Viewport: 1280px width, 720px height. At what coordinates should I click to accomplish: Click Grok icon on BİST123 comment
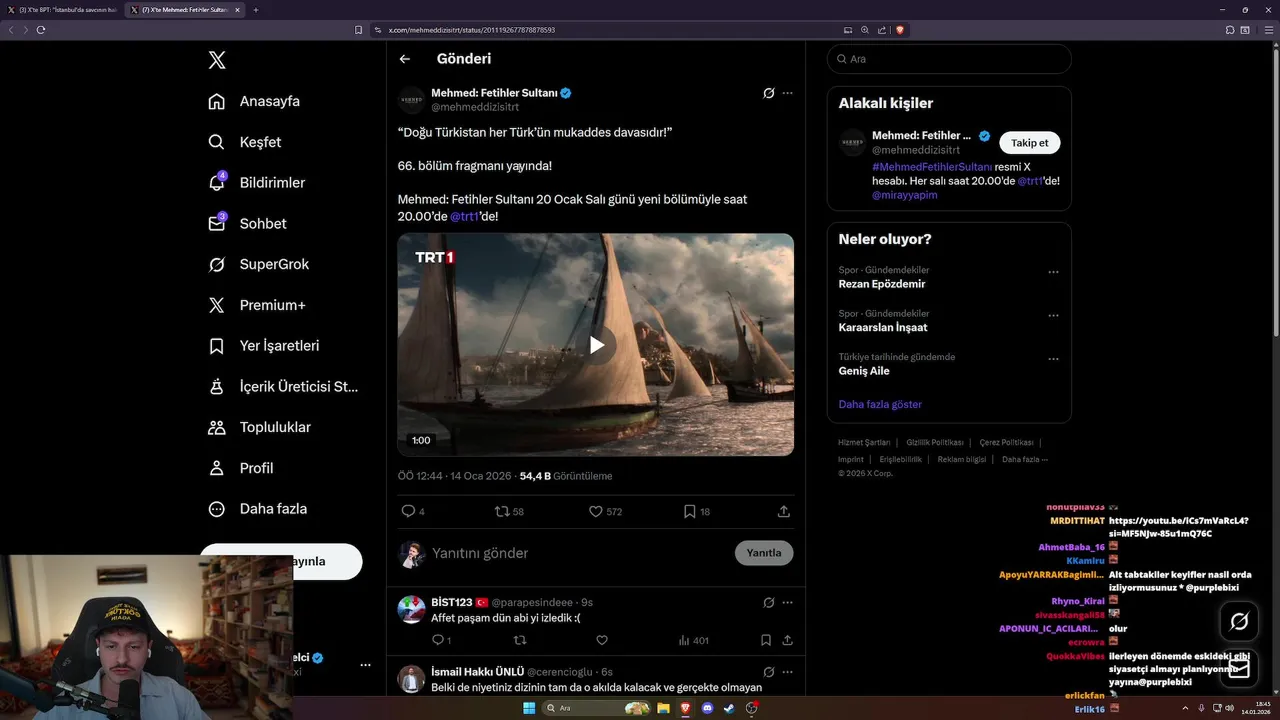pos(769,603)
